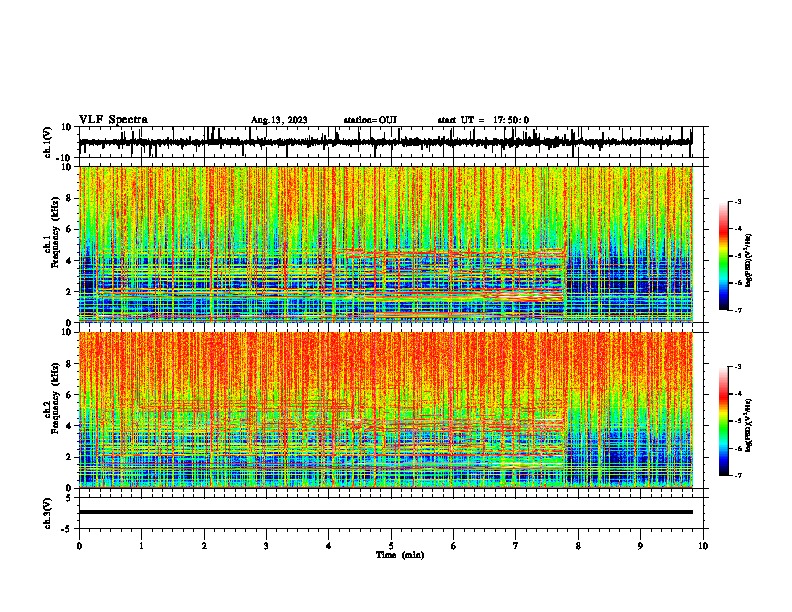The image size is (792, 612).
Task: Click Time axis tick label "7"
Action: click(516, 546)
